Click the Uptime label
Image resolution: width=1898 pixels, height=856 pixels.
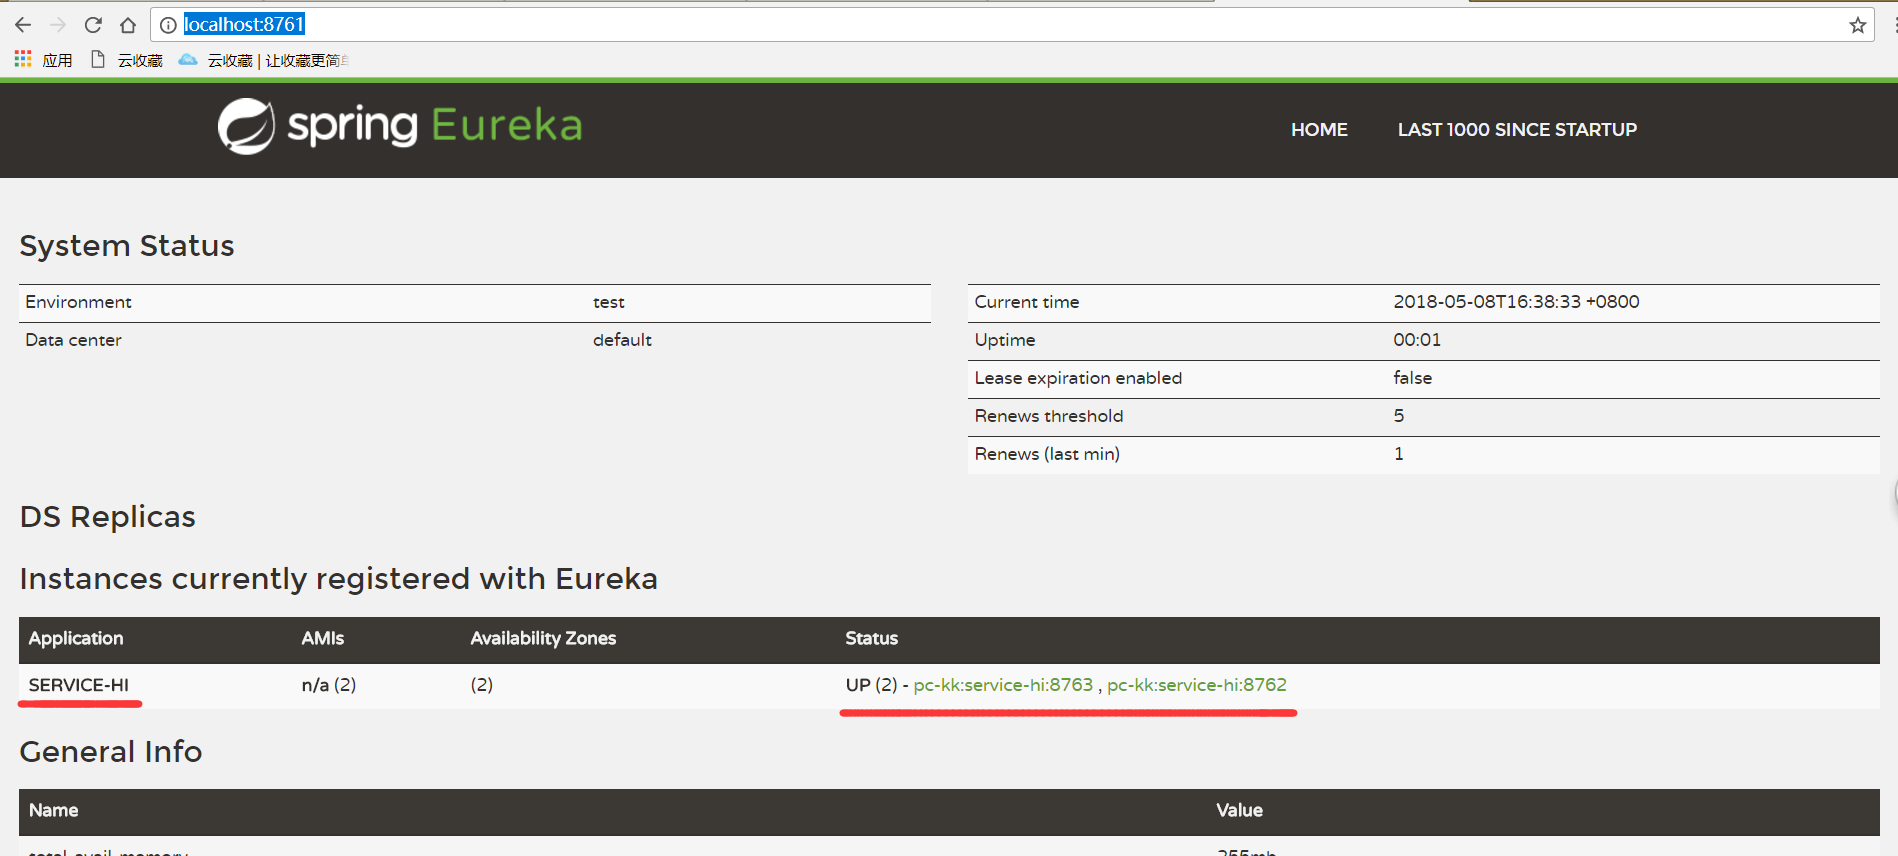(1005, 340)
